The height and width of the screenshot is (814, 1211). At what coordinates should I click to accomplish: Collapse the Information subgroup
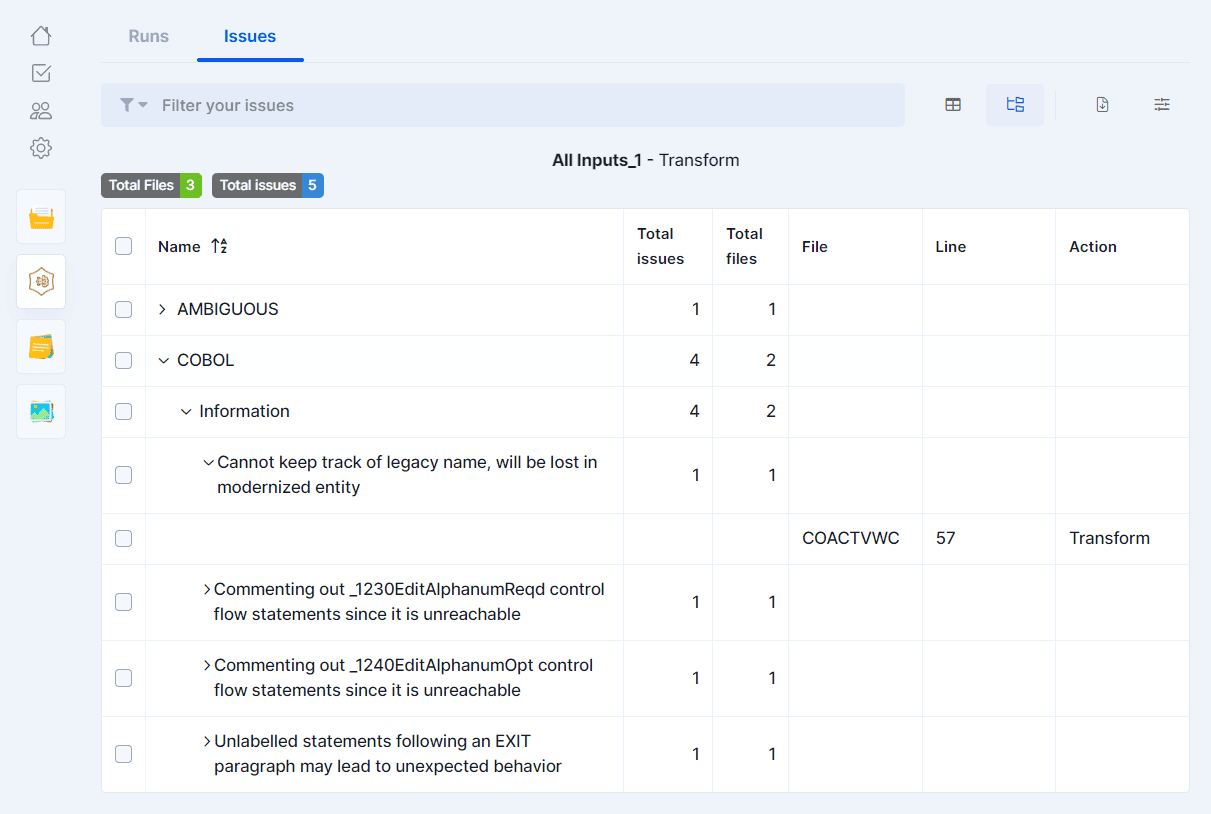pos(186,411)
